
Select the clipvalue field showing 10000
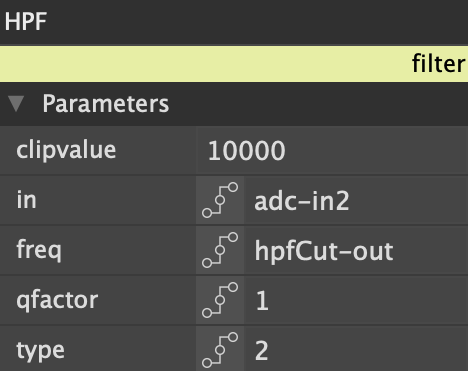(332, 150)
